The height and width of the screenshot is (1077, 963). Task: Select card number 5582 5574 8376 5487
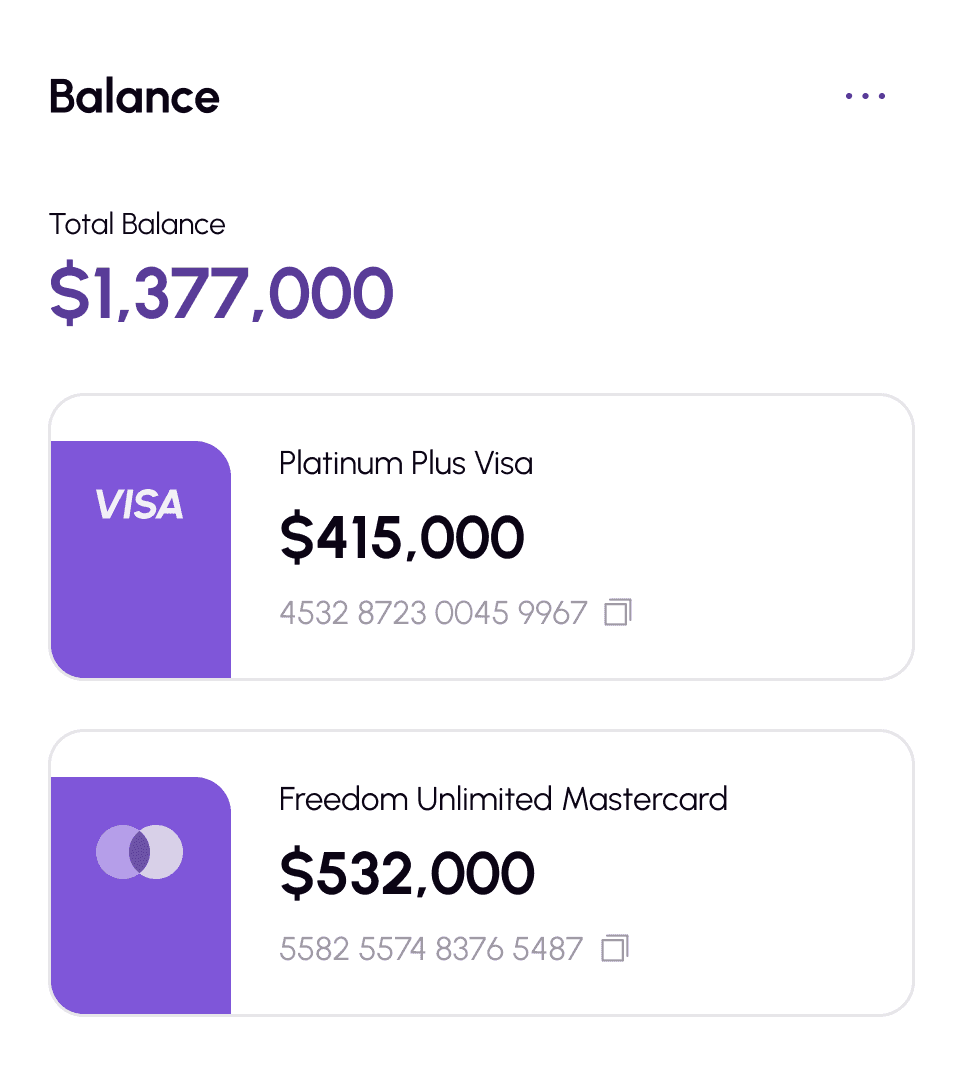tap(431, 948)
